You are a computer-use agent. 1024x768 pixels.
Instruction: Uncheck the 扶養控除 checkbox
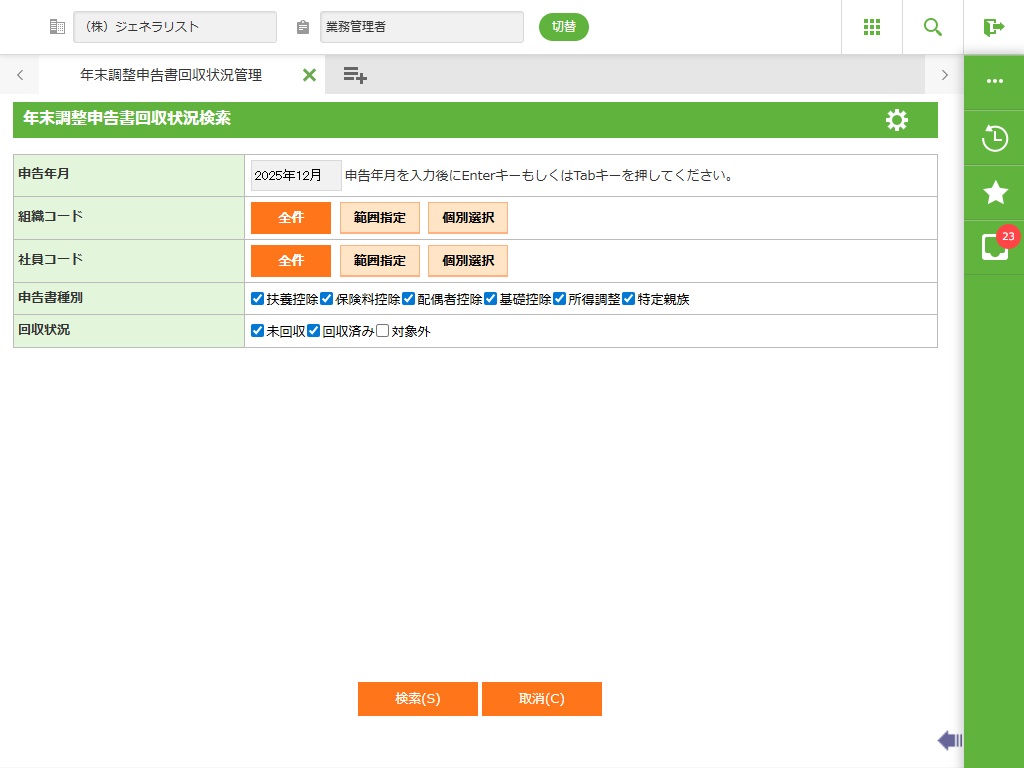258,299
